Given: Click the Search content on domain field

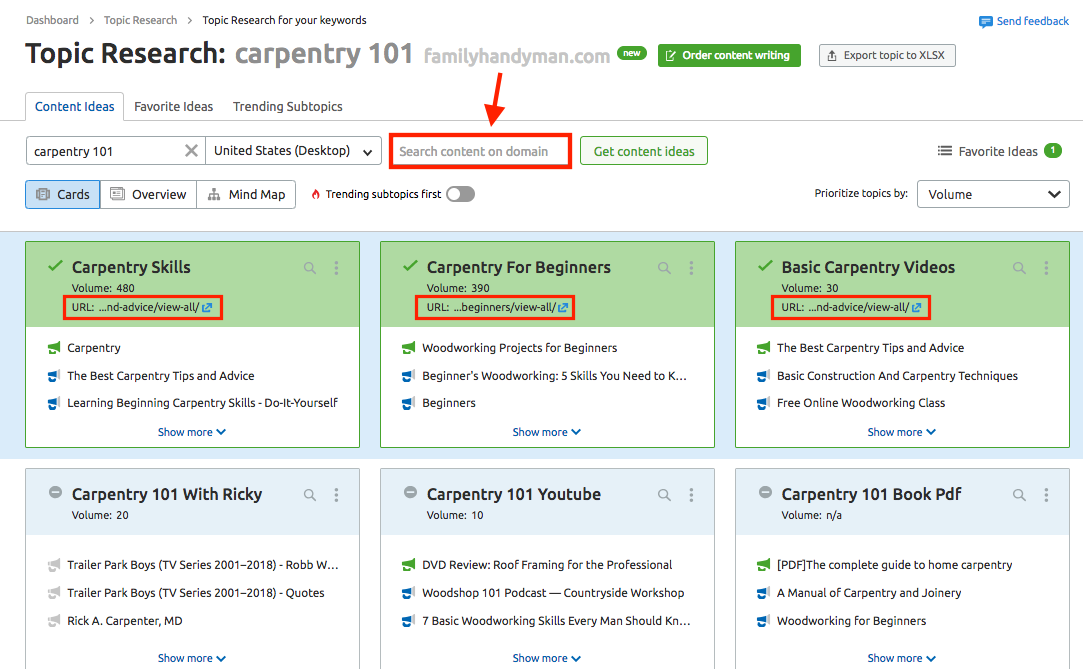Looking at the screenshot, I should [x=480, y=151].
